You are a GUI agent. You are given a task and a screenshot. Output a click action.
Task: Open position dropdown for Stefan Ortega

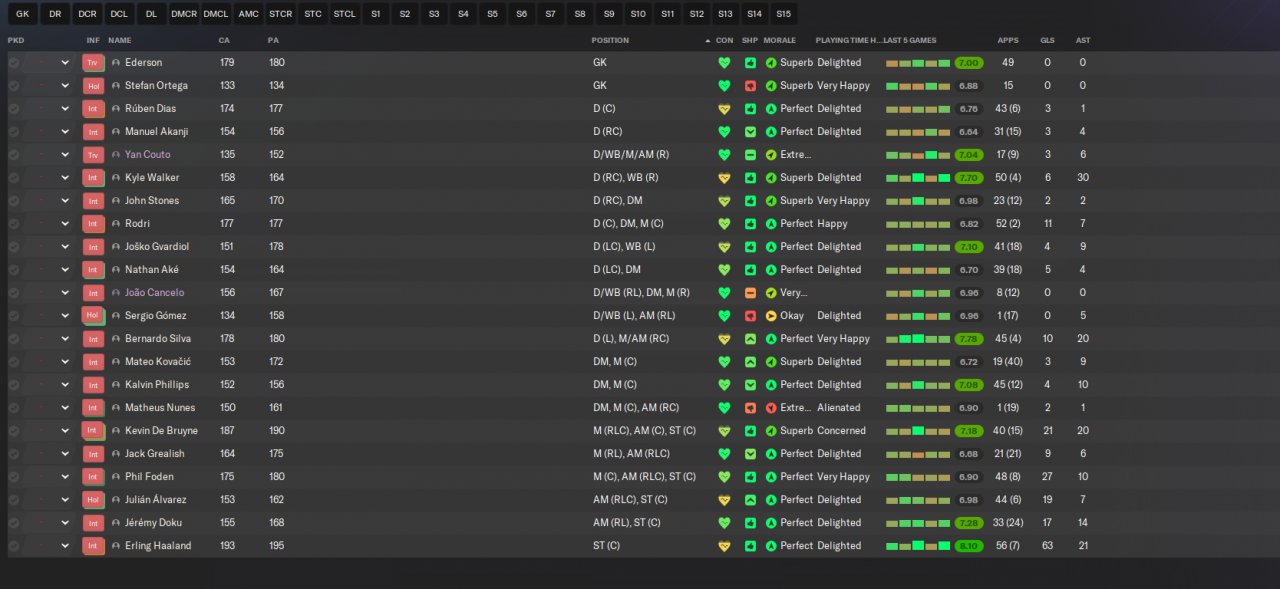[x=65, y=85]
